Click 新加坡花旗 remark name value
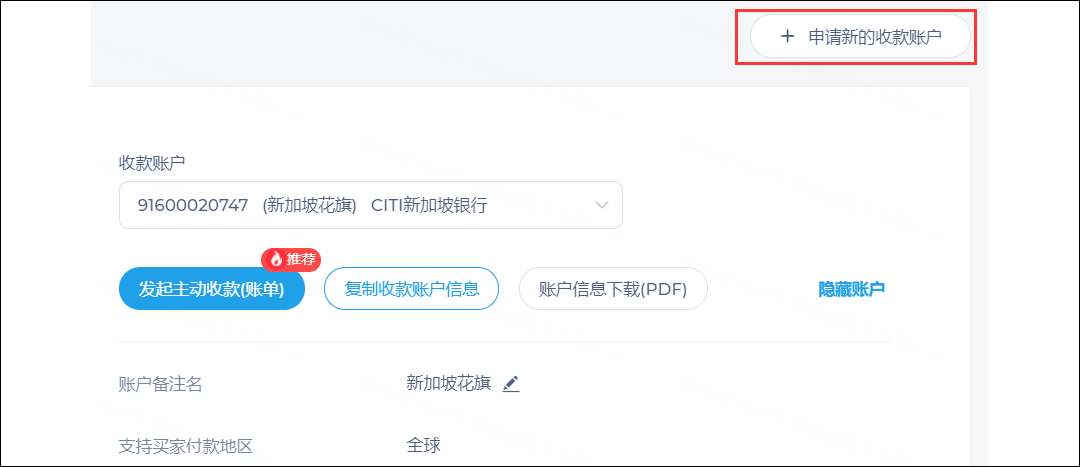 click(x=449, y=384)
